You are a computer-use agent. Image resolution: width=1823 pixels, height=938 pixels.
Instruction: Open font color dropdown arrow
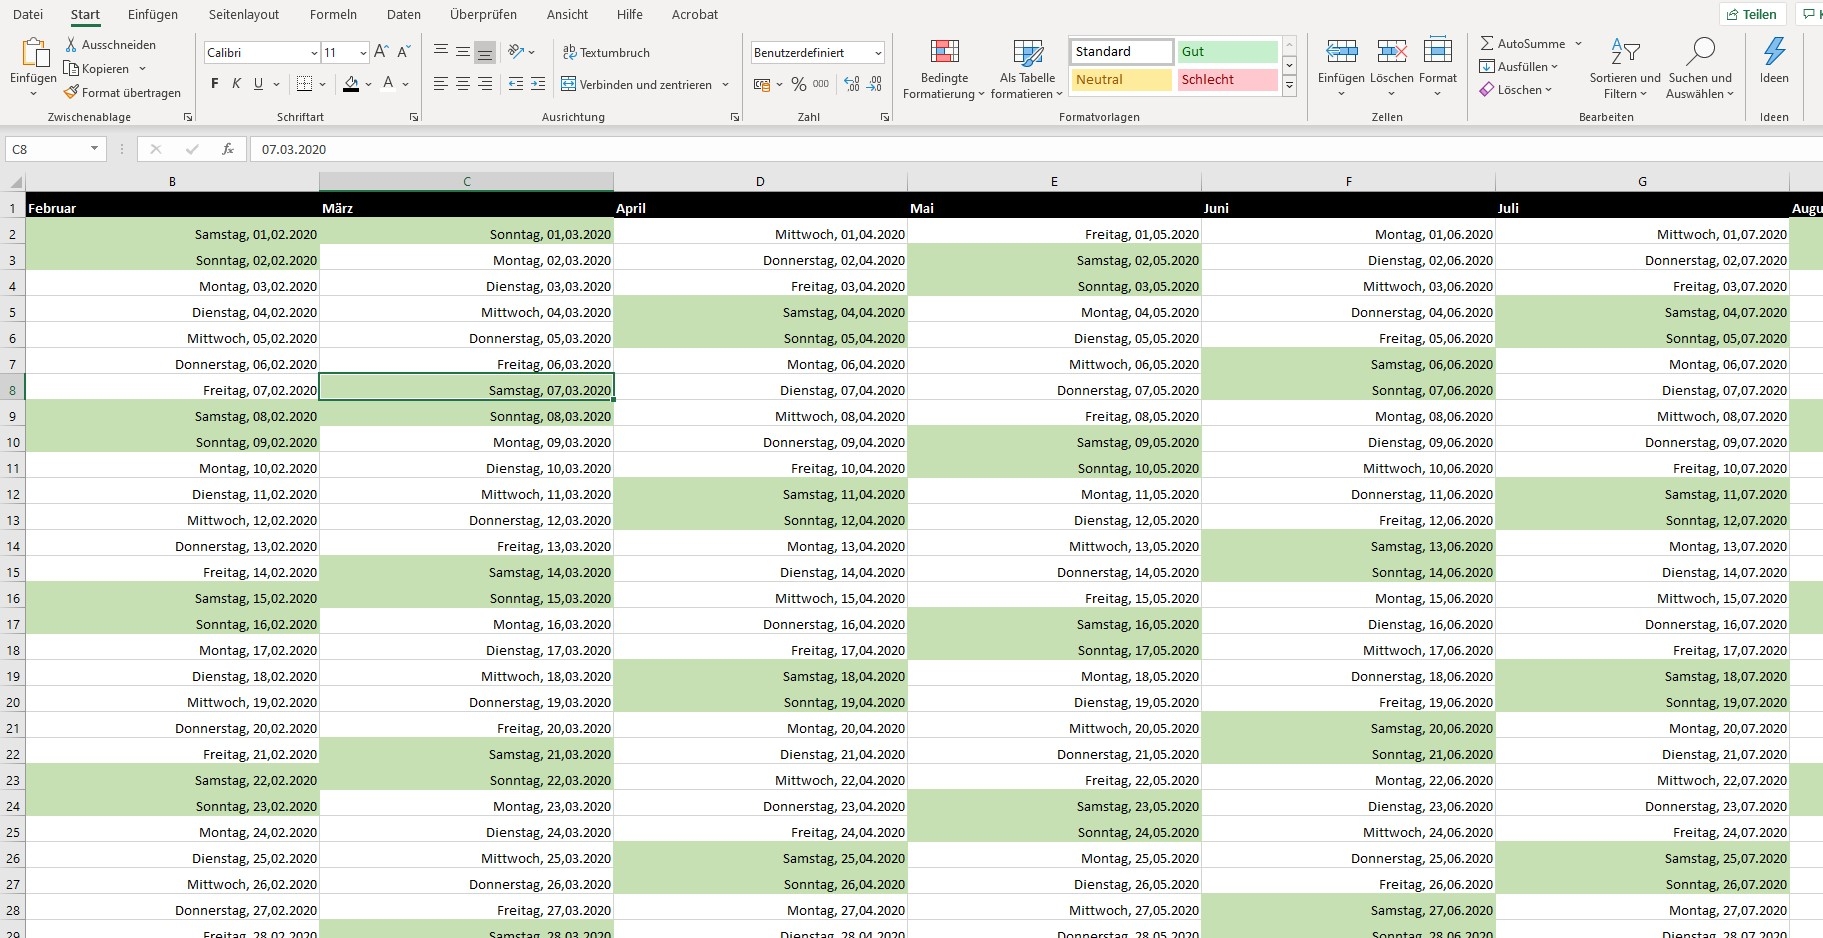(x=405, y=84)
